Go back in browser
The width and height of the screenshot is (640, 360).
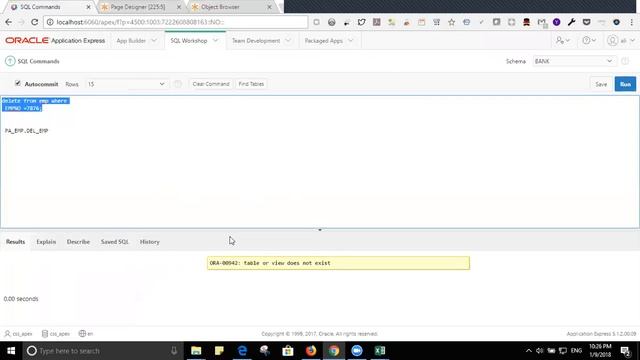click(9, 22)
